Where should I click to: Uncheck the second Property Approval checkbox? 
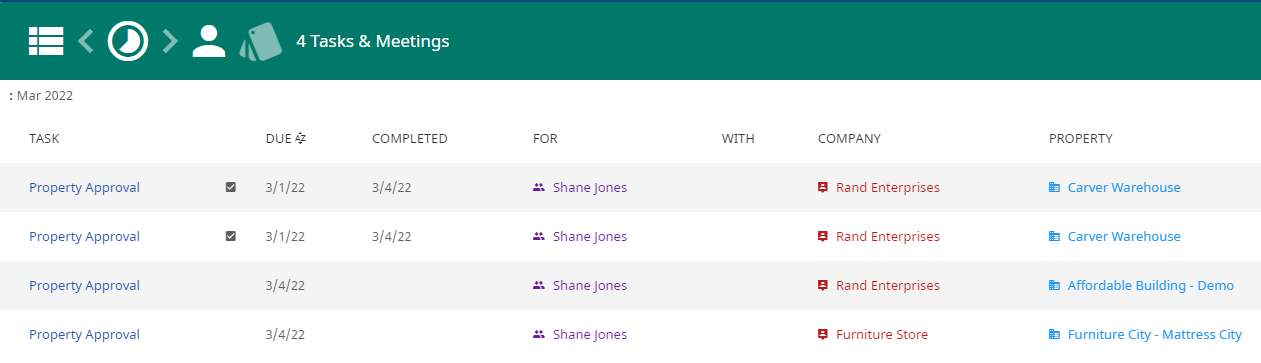[231, 237]
